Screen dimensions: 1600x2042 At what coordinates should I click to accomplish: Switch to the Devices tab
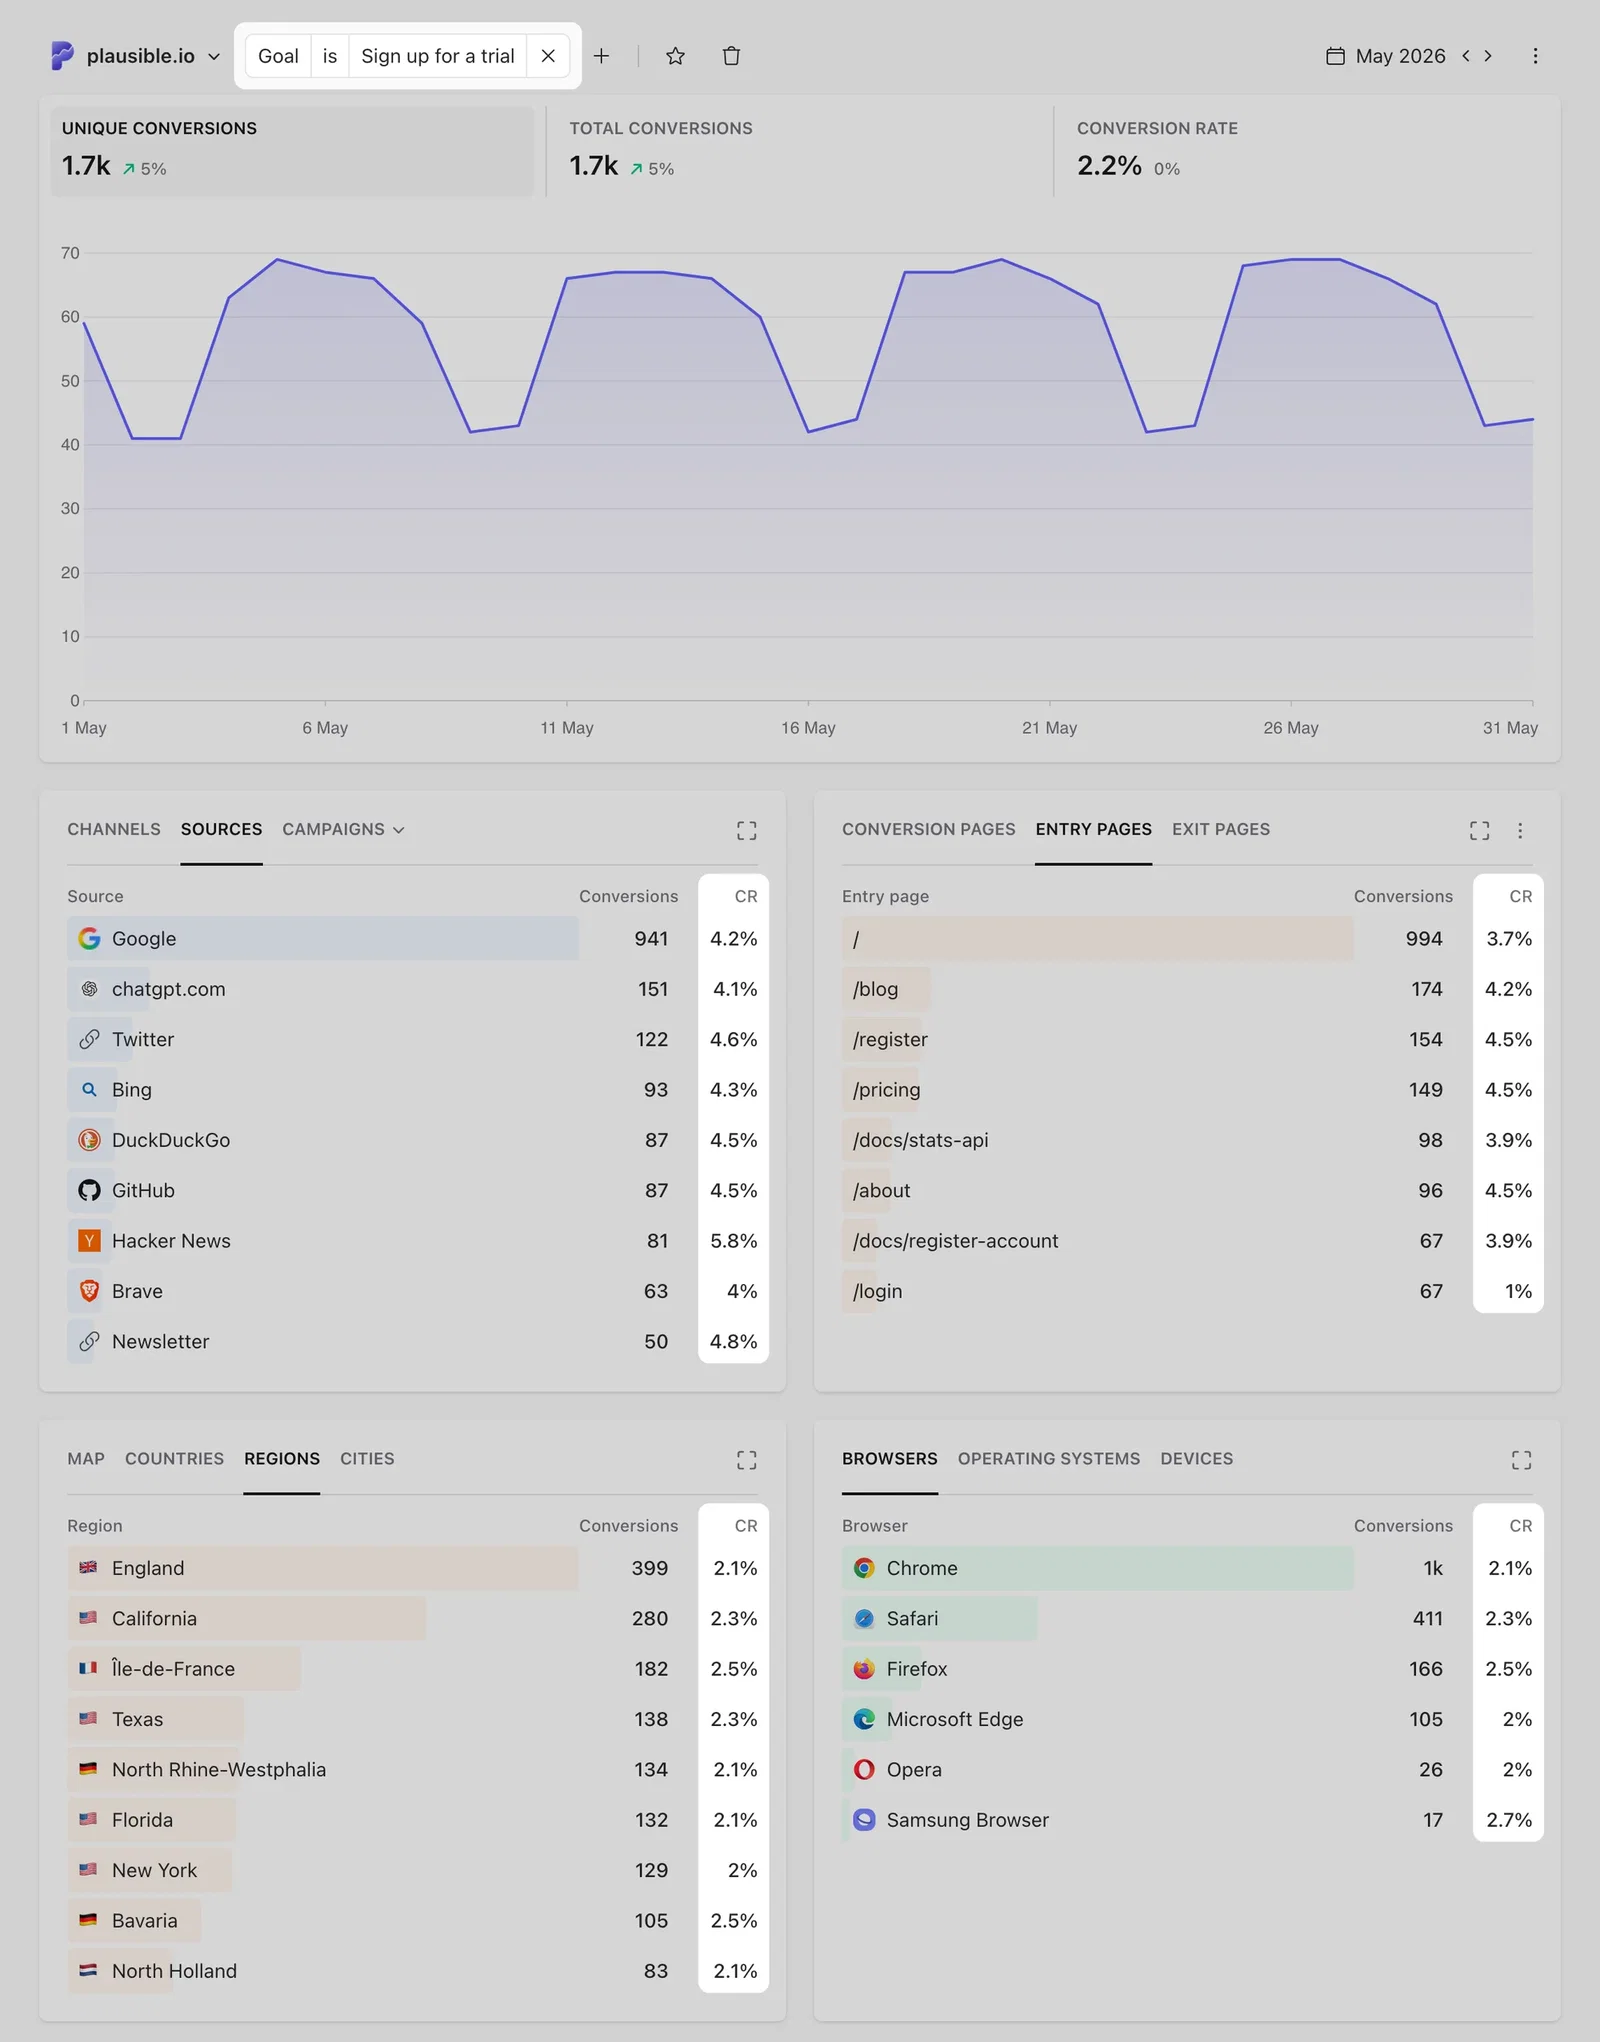[x=1196, y=1458]
